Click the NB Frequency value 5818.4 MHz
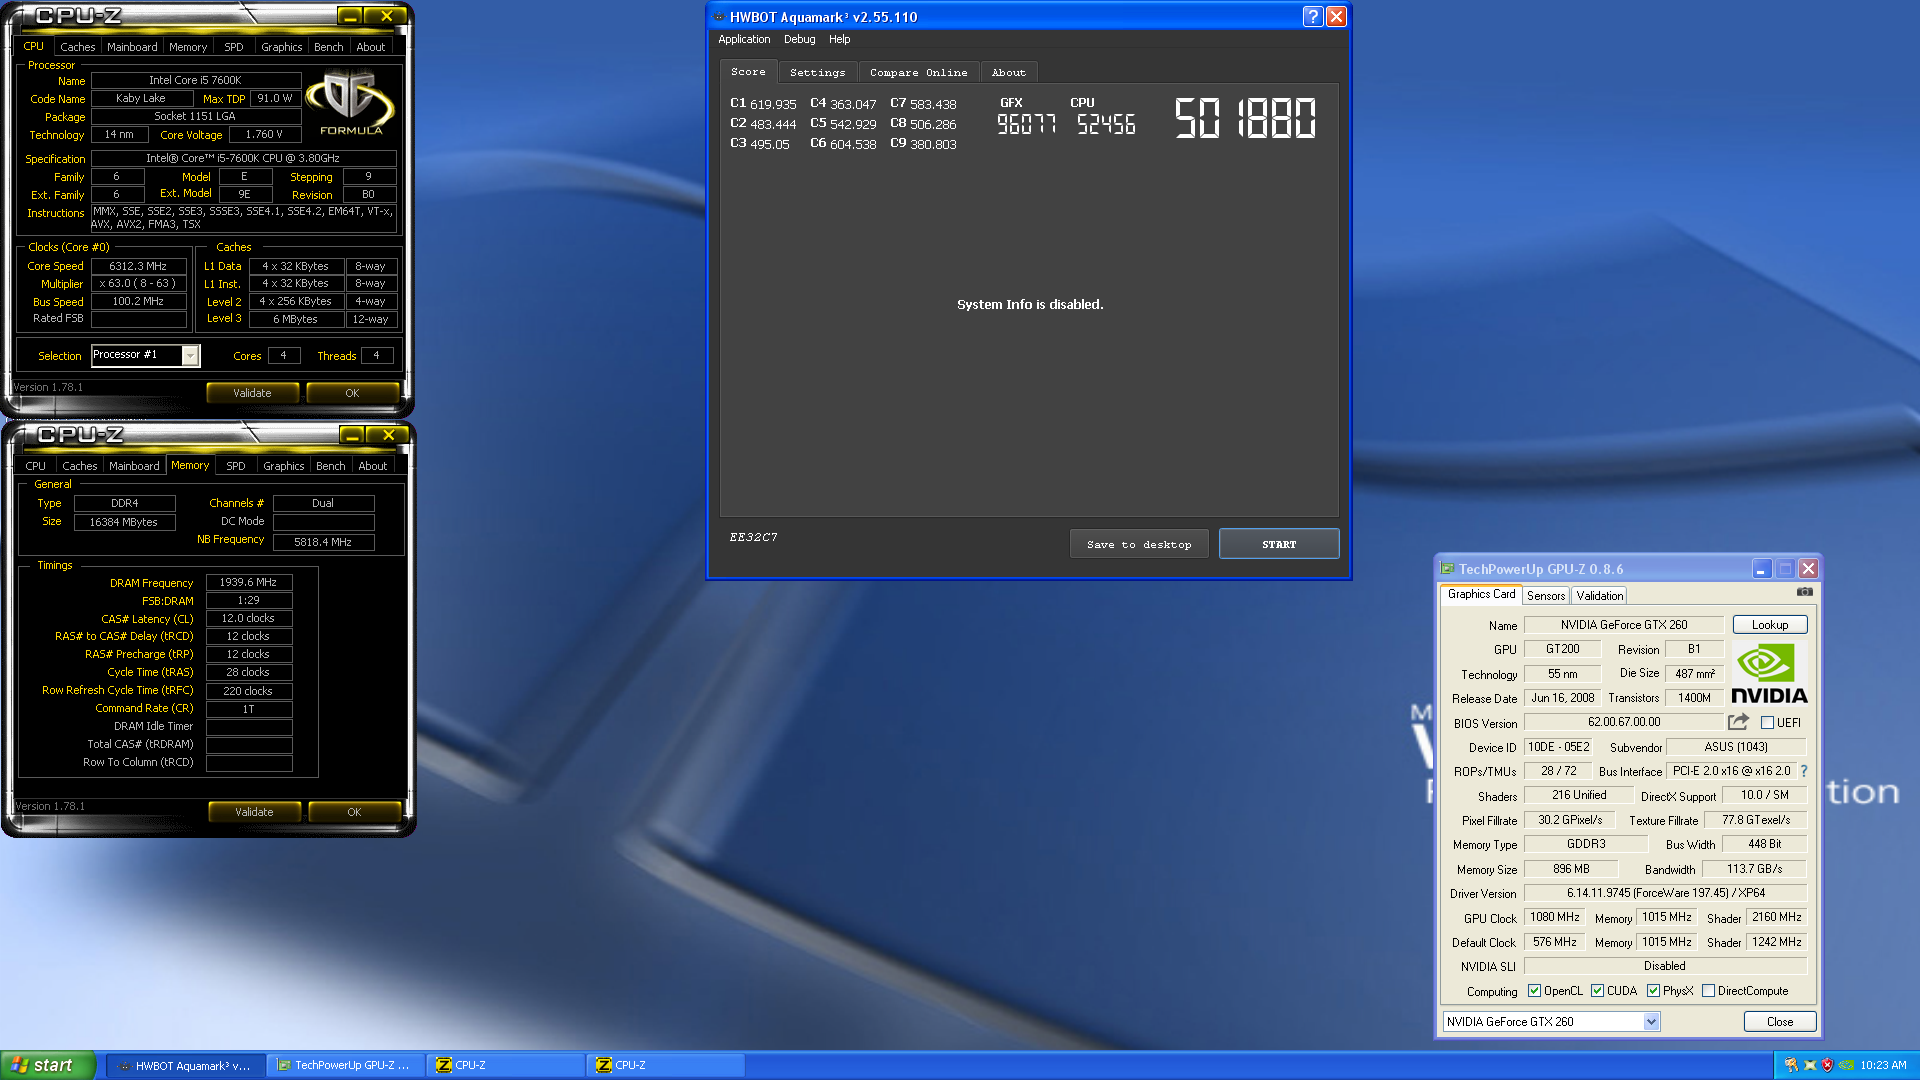 click(323, 542)
